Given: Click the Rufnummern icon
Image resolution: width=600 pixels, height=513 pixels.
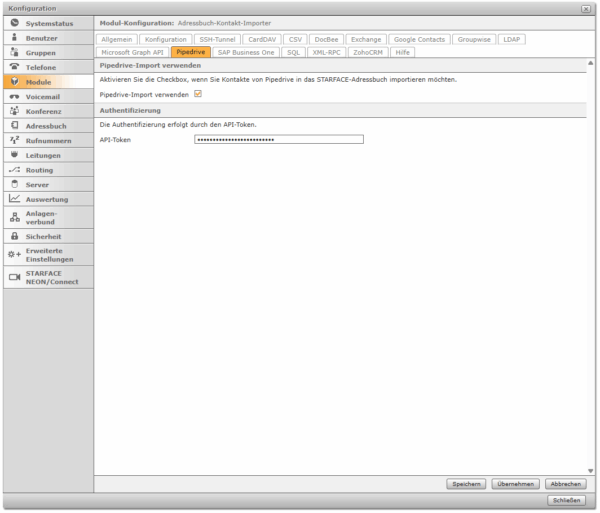Looking at the screenshot, I should point(15,140).
